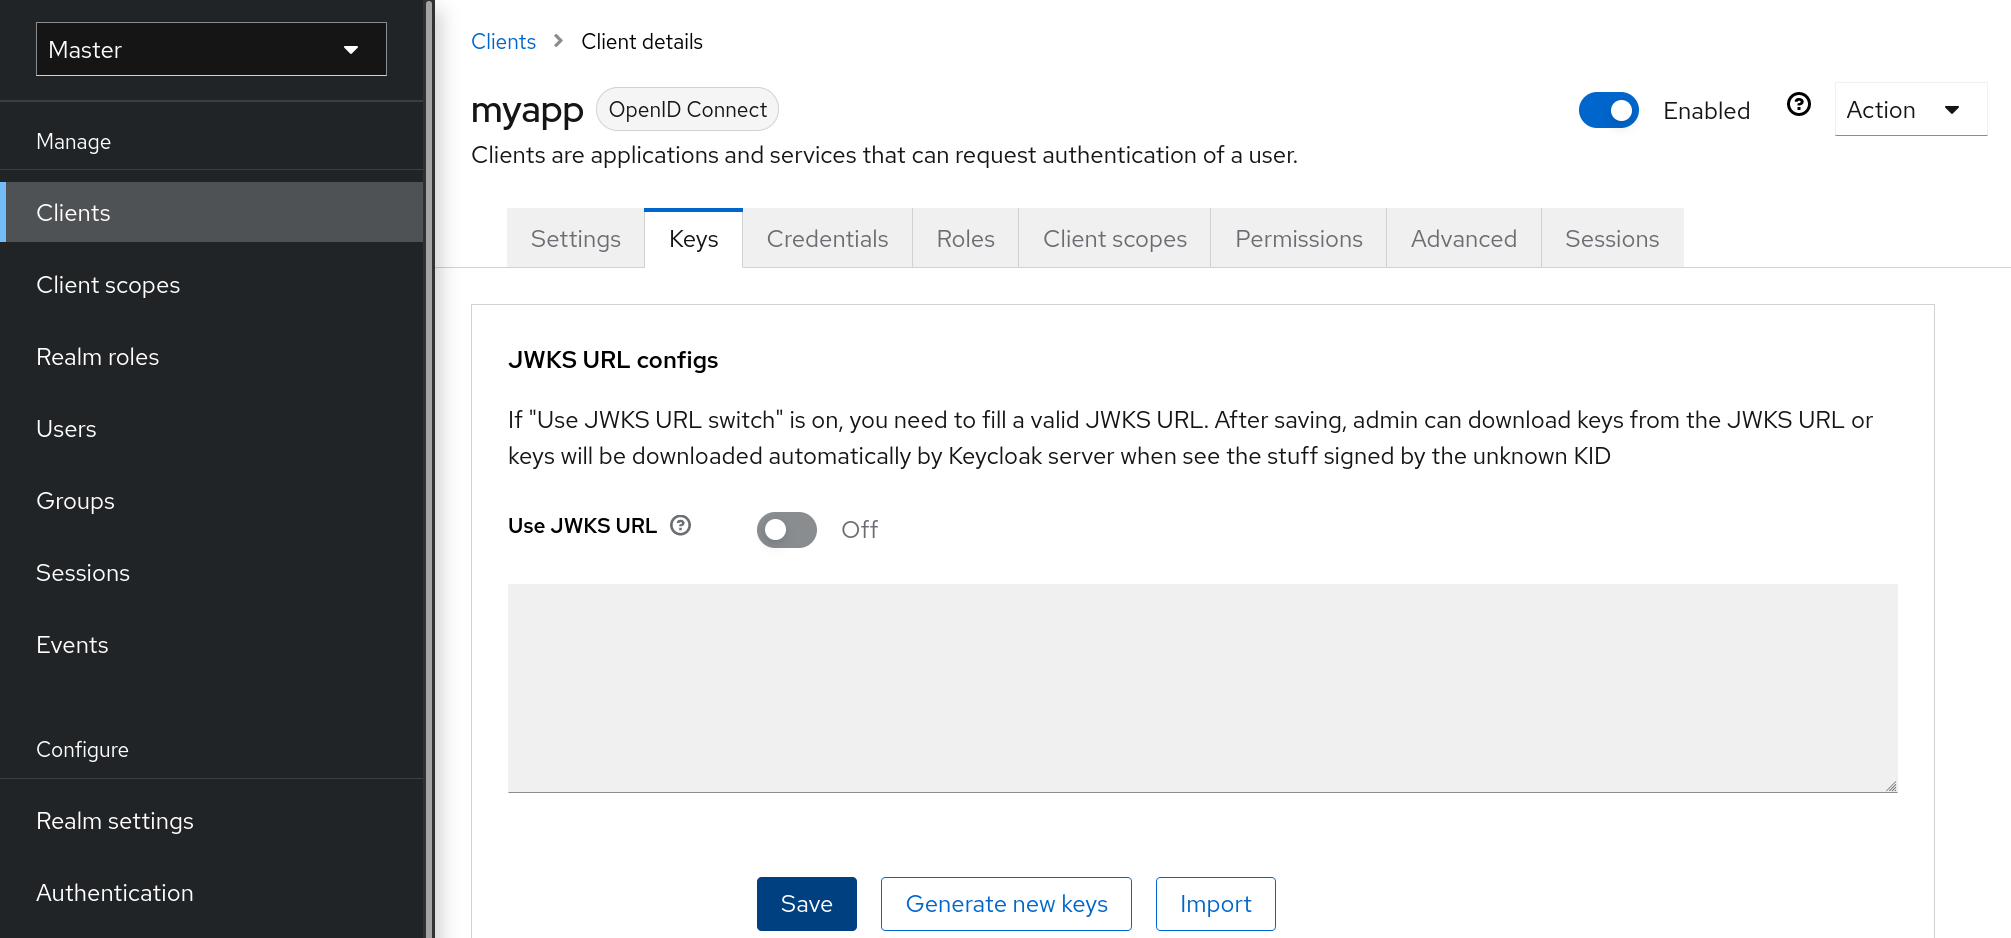Expand the Action dropdown menu
The height and width of the screenshot is (938, 2011).
click(x=1909, y=110)
